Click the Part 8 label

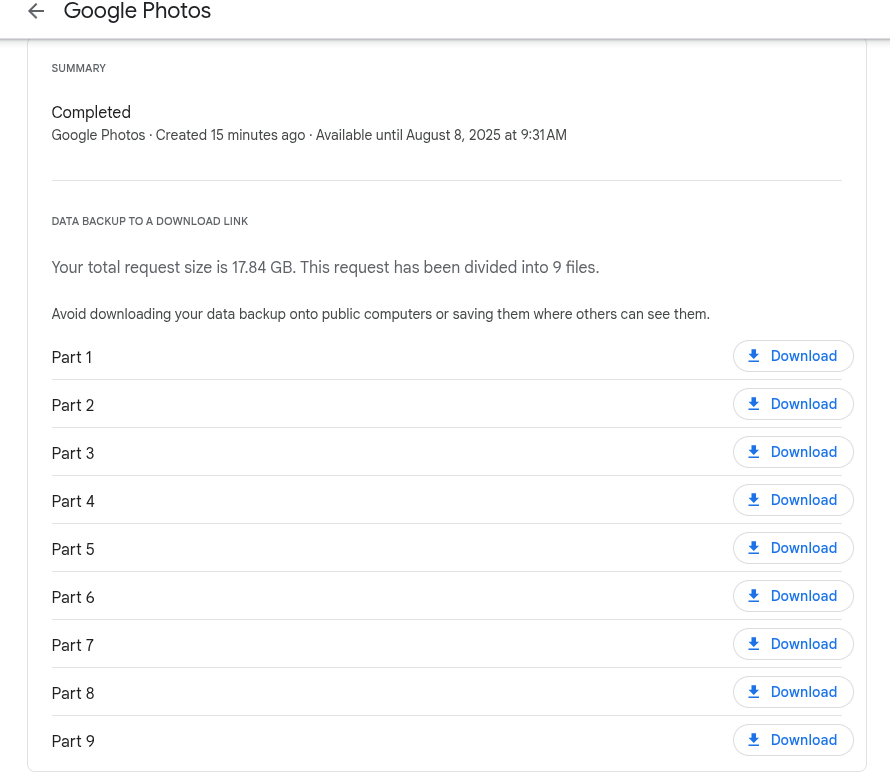pos(73,693)
